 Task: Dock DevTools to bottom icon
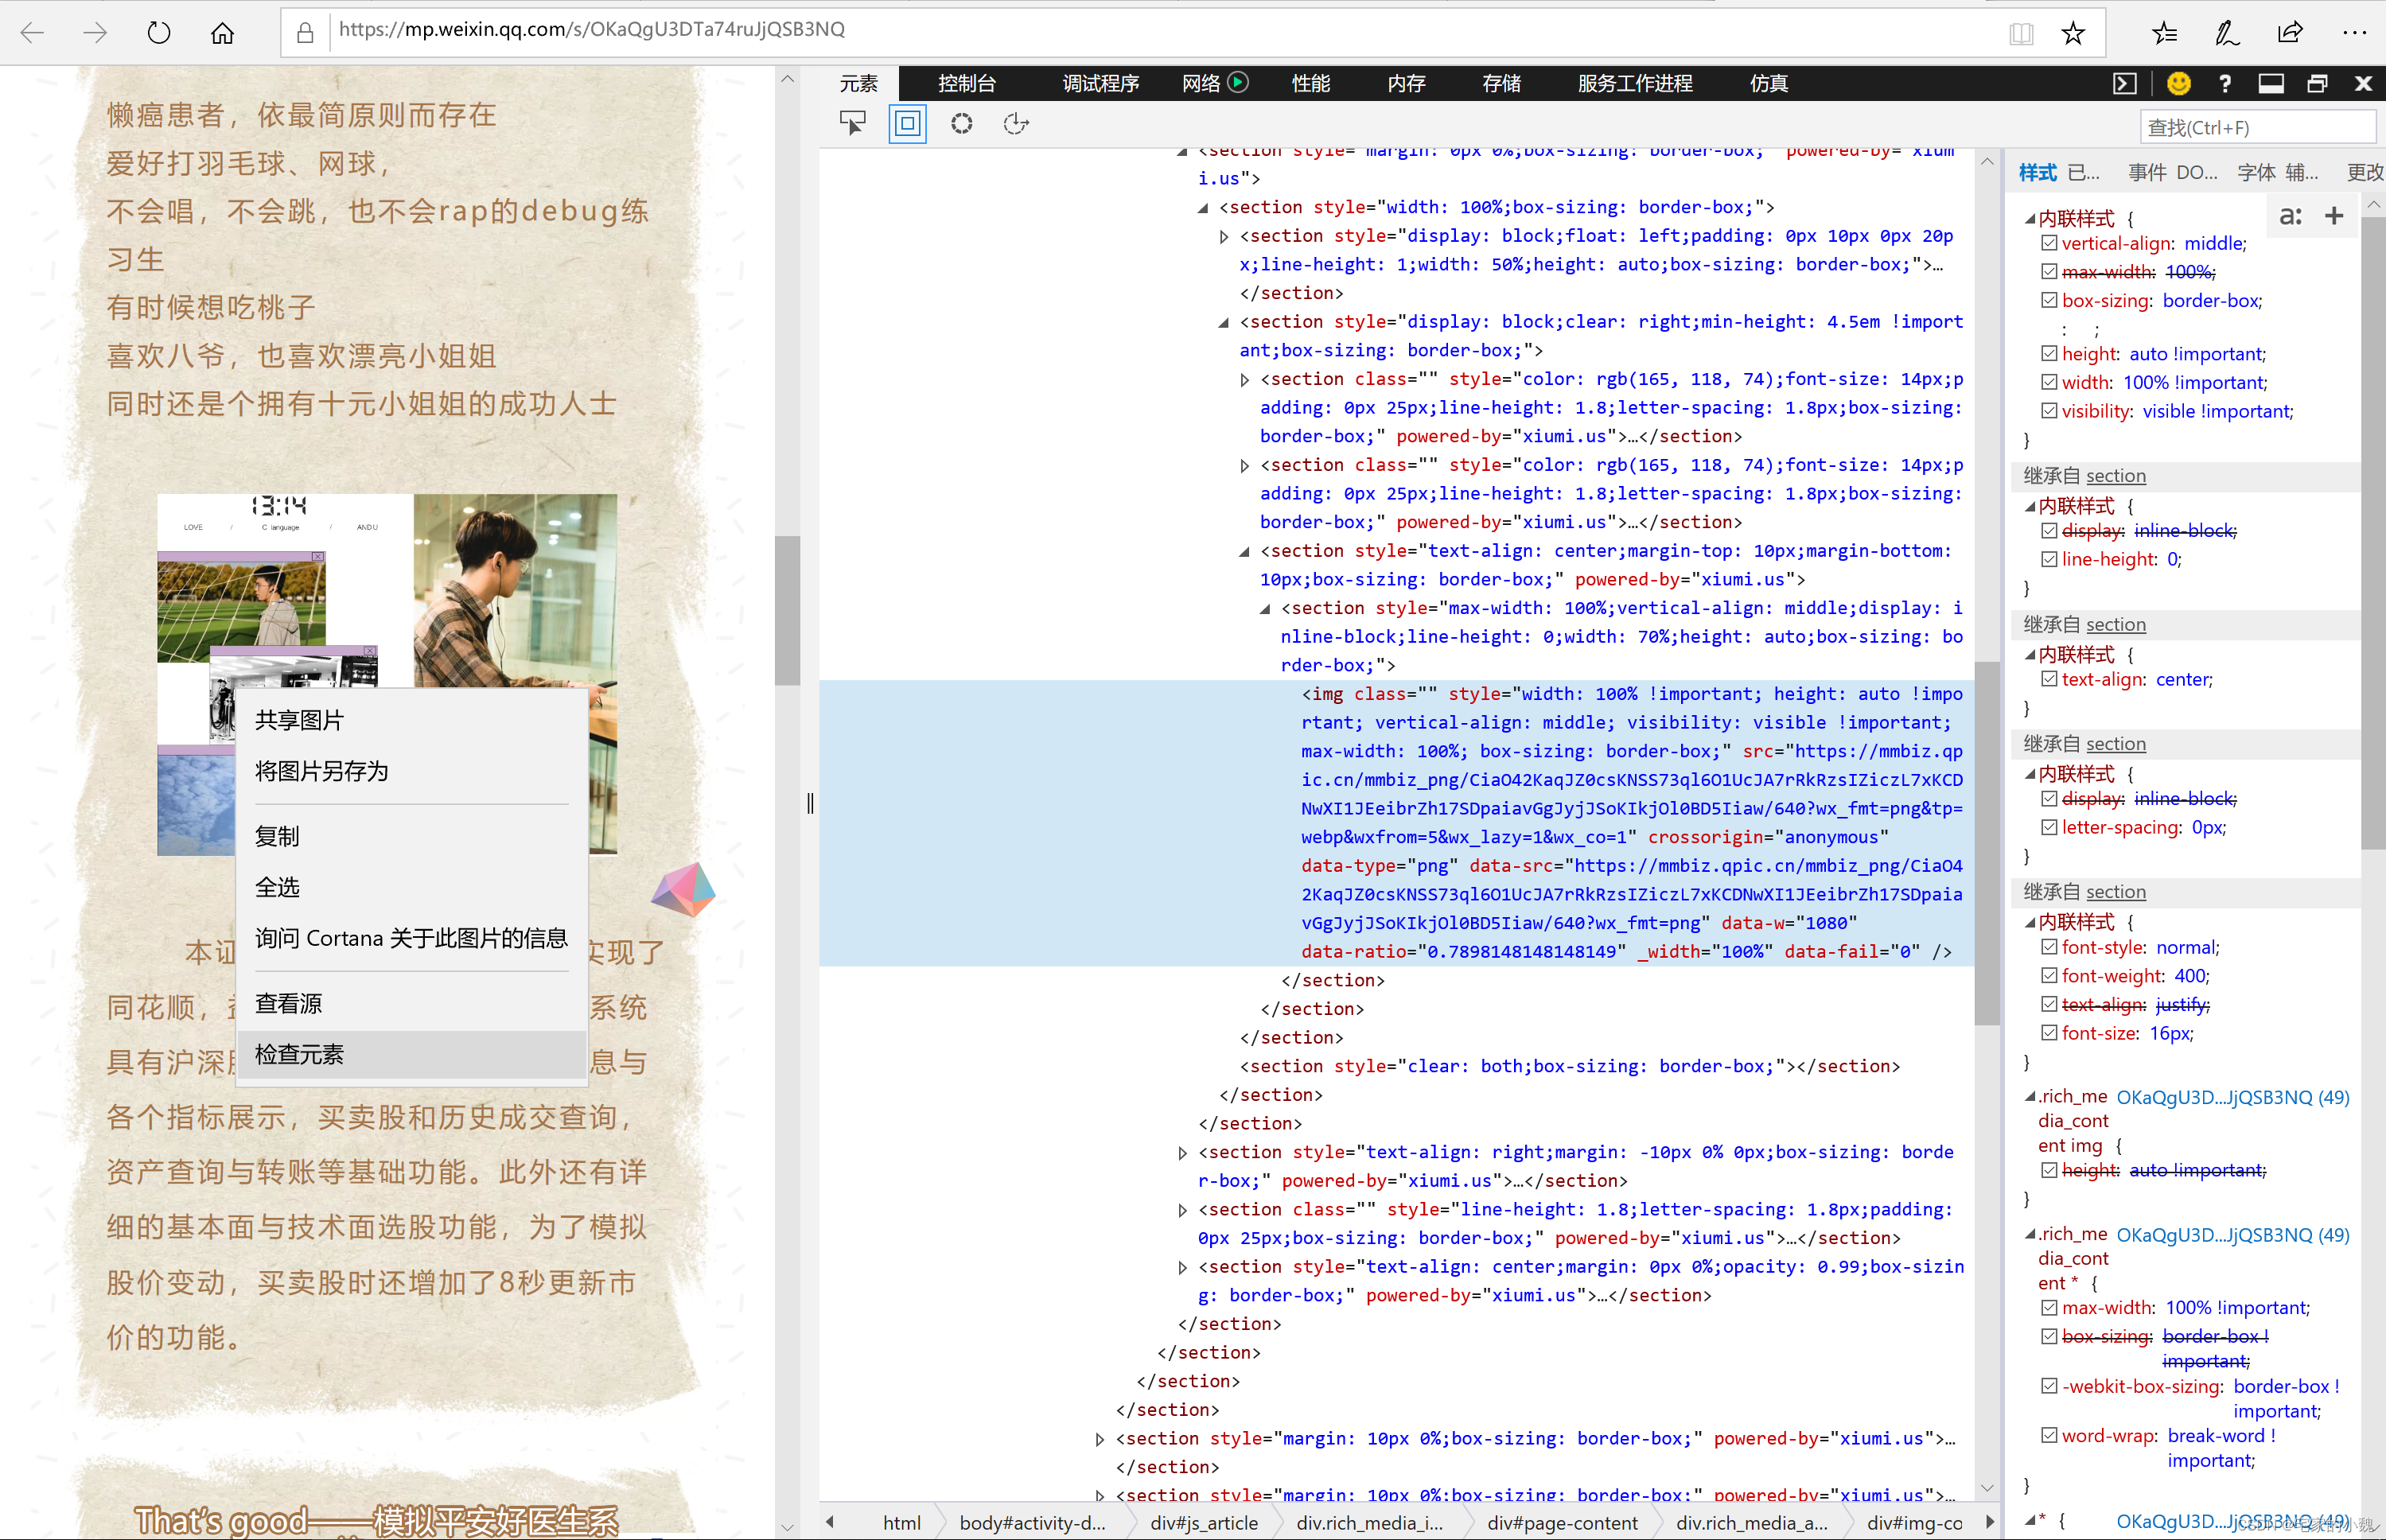click(2271, 84)
